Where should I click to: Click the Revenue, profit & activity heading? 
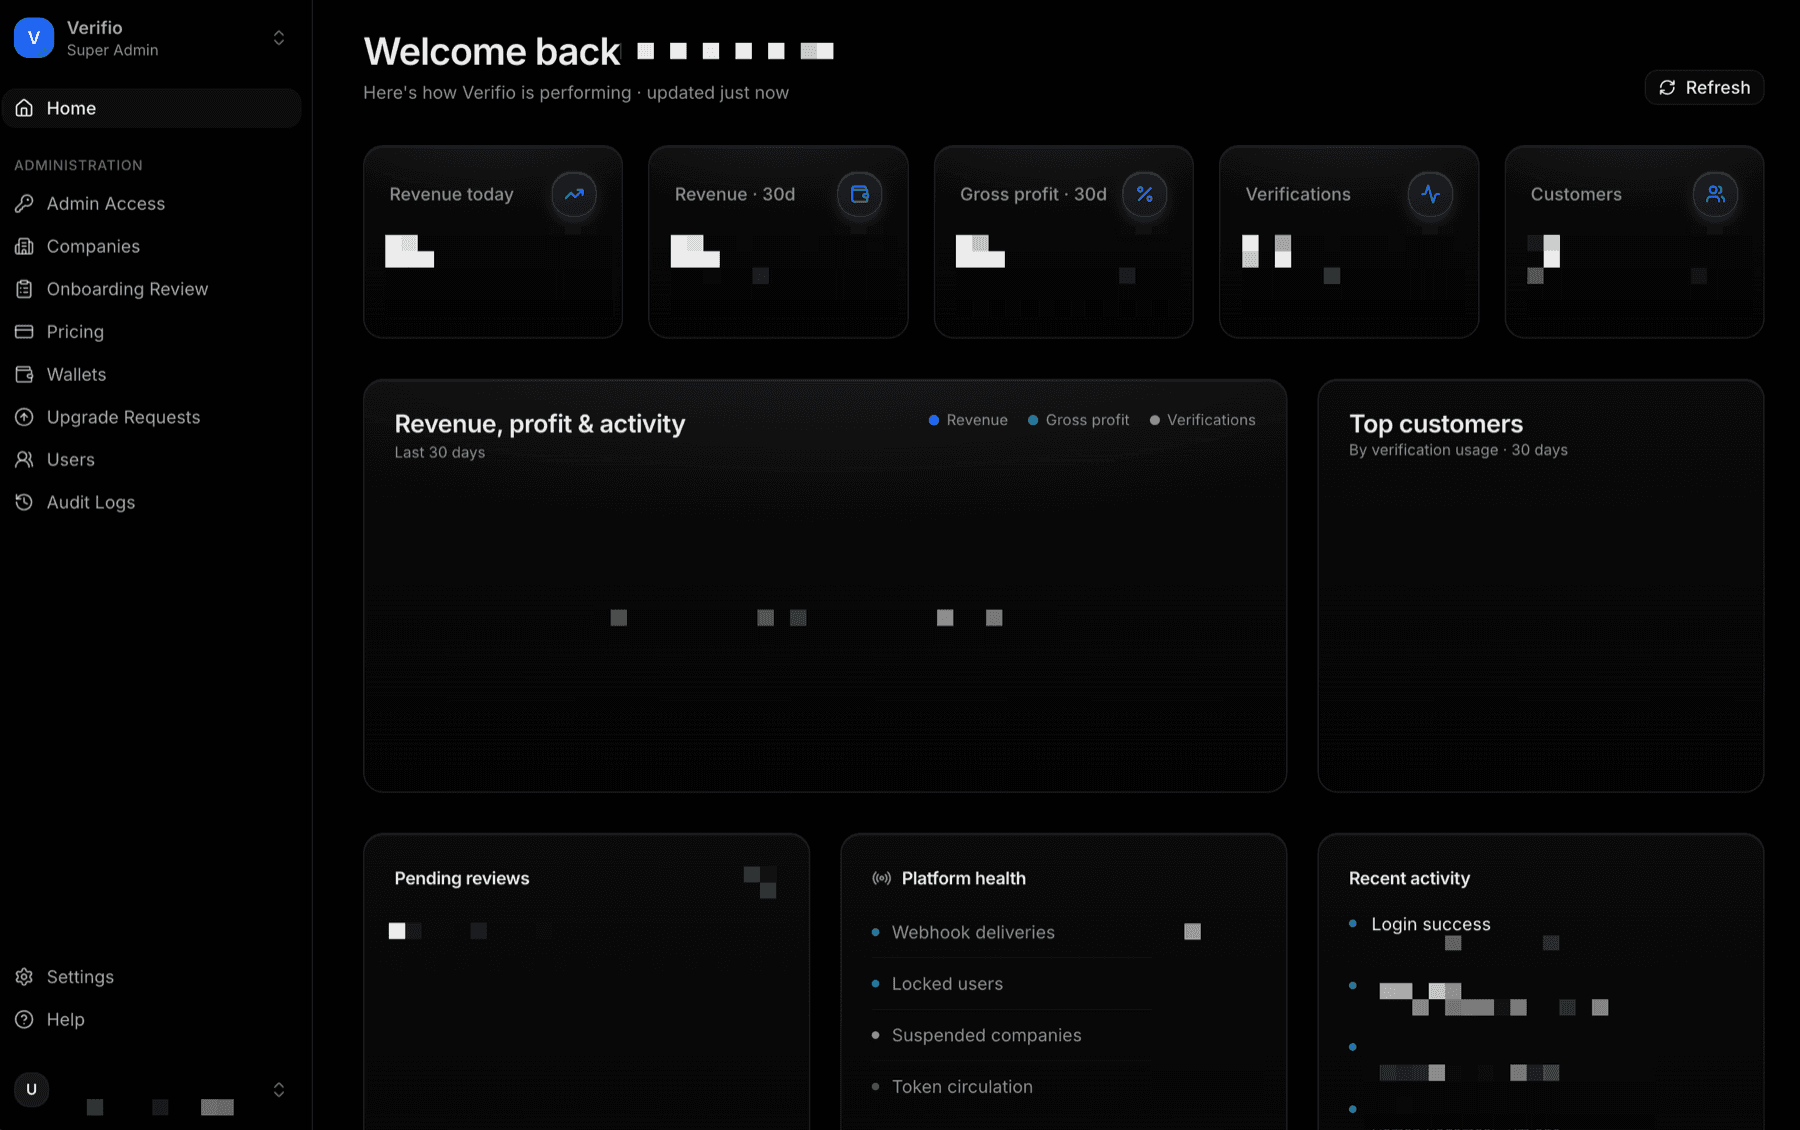point(539,424)
